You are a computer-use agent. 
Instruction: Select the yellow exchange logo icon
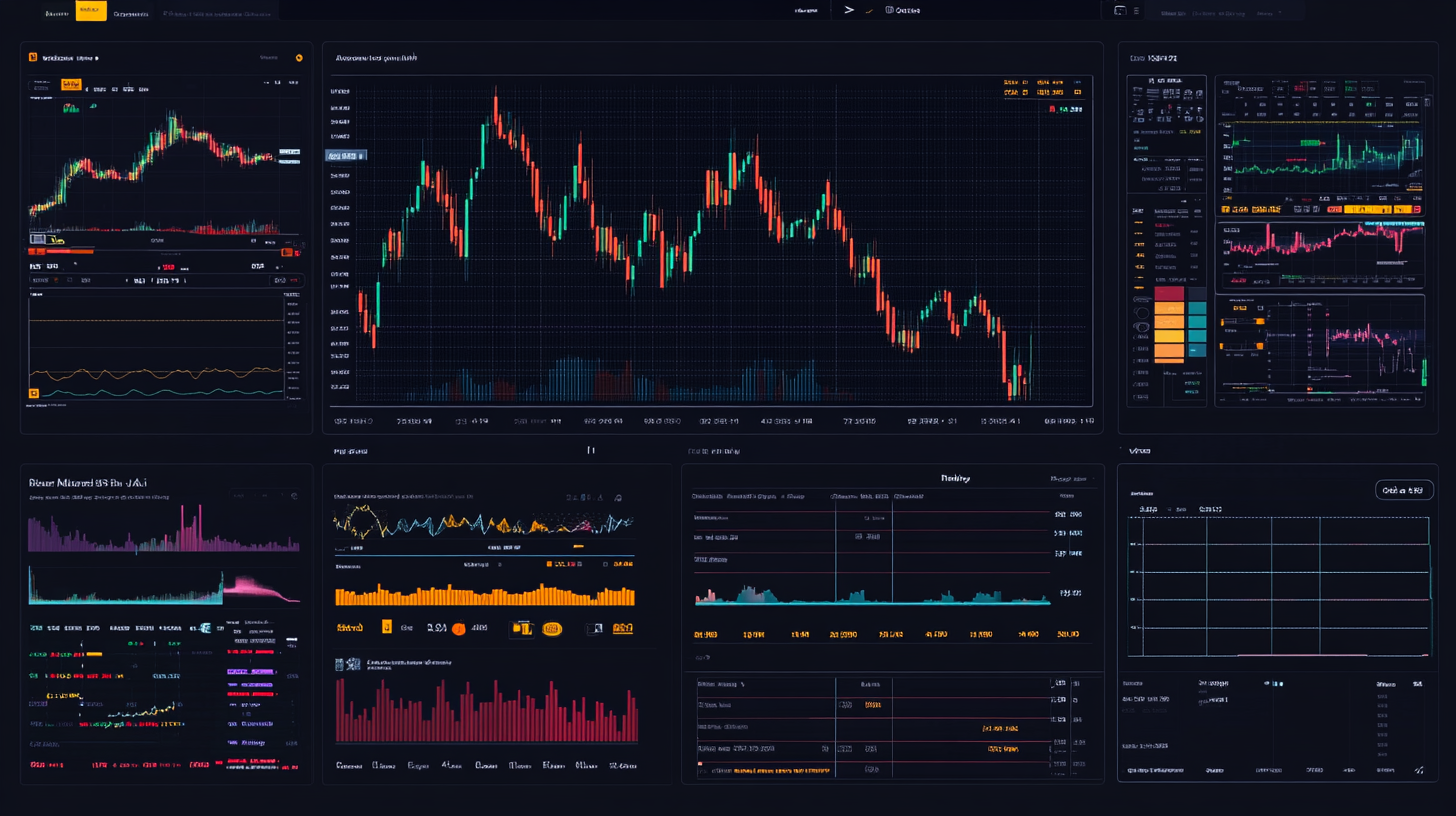(33, 57)
